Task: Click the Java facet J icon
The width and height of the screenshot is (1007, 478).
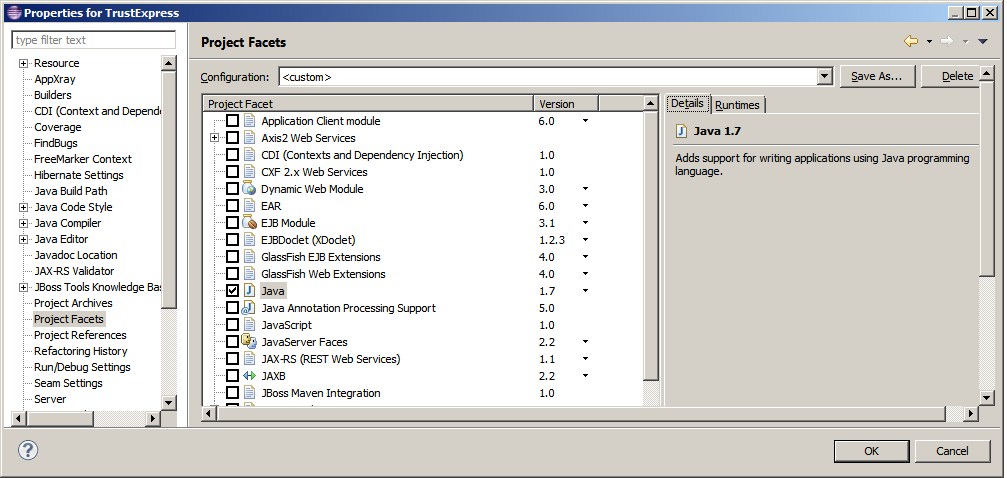Action: 250,291
